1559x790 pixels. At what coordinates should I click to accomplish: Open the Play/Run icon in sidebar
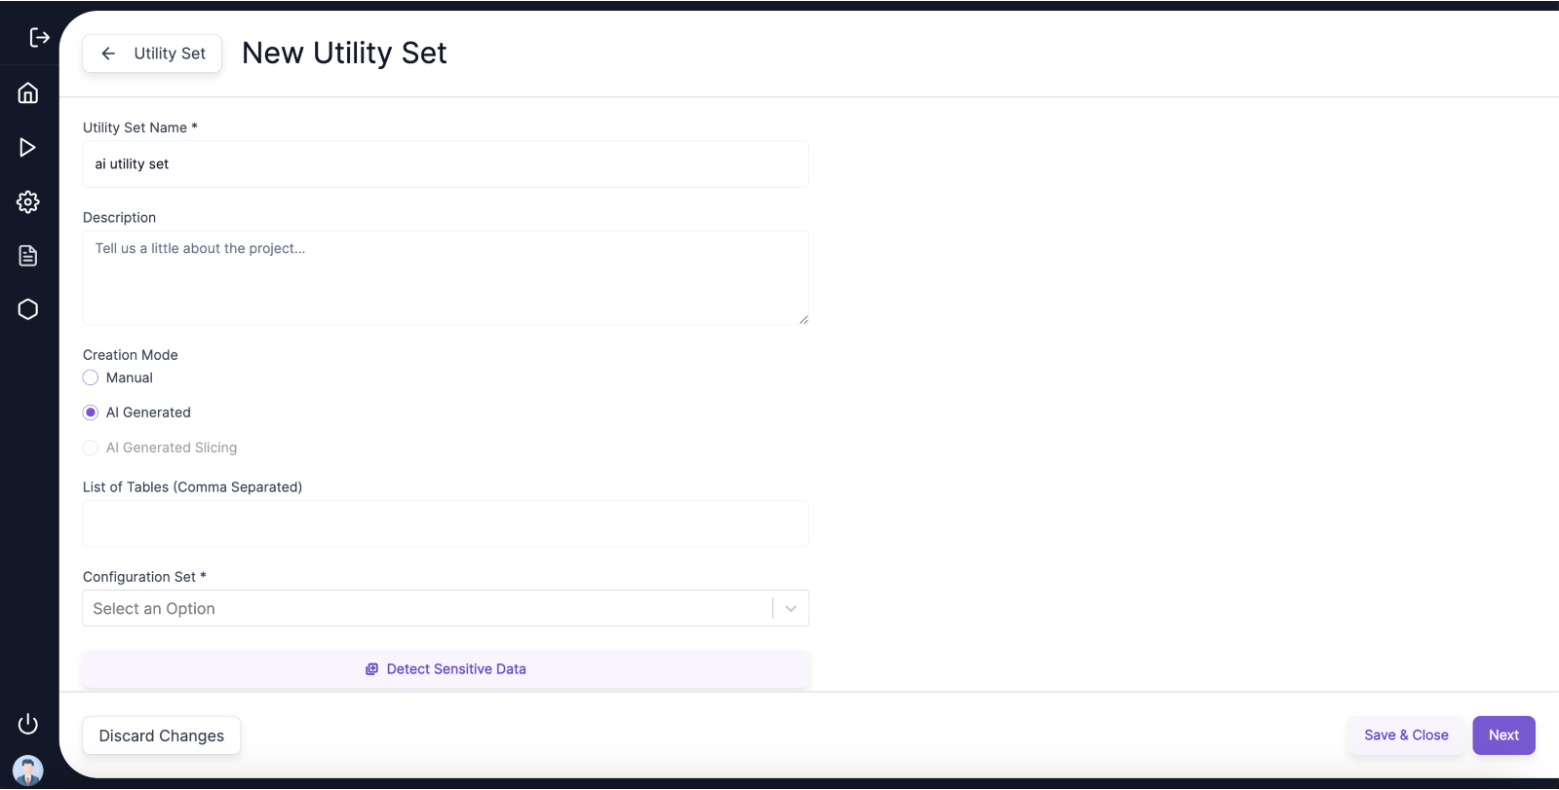(x=28, y=147)
